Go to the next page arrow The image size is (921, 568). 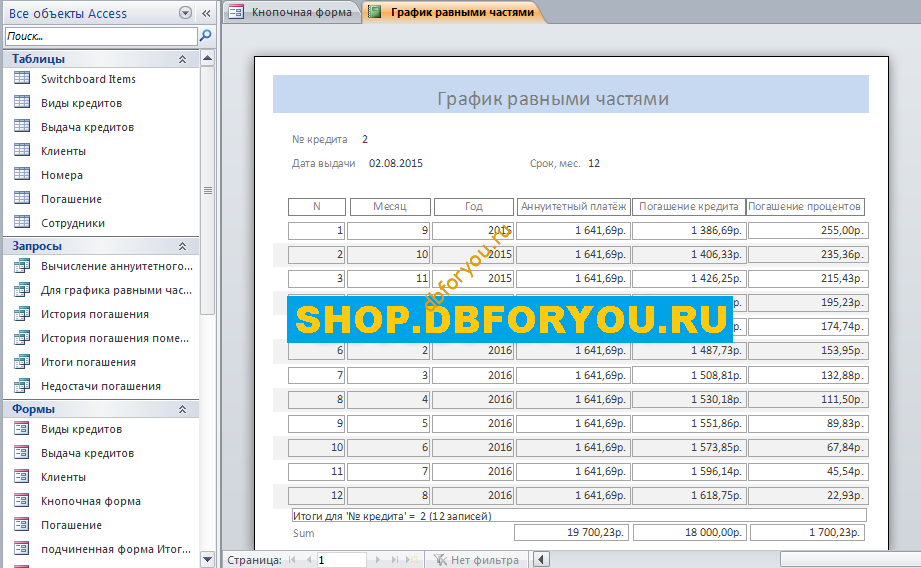tap(378, 560)
